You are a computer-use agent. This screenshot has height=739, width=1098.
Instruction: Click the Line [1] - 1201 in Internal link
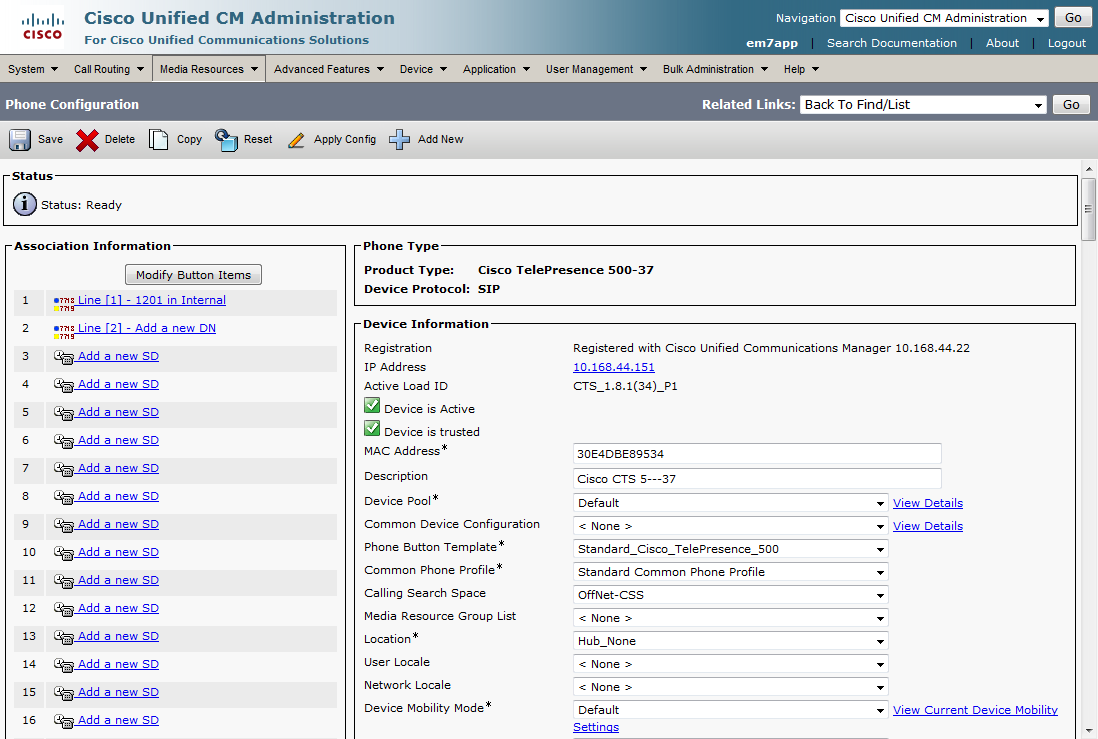pyautogui.click(x=151, y=300)
